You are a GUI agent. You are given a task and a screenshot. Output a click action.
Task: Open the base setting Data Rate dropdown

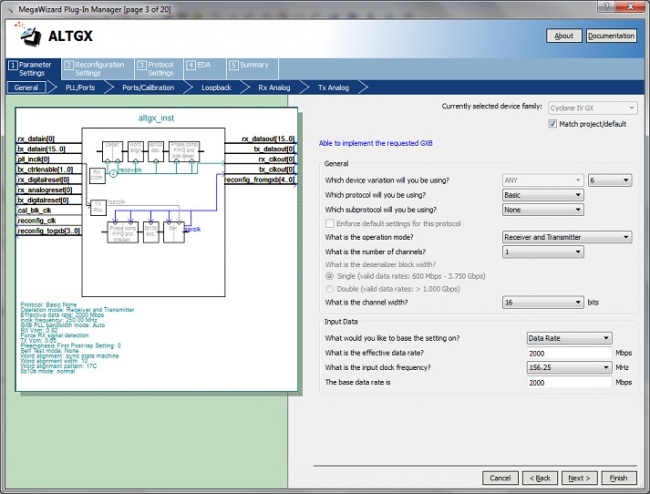(x=569, y=338)
